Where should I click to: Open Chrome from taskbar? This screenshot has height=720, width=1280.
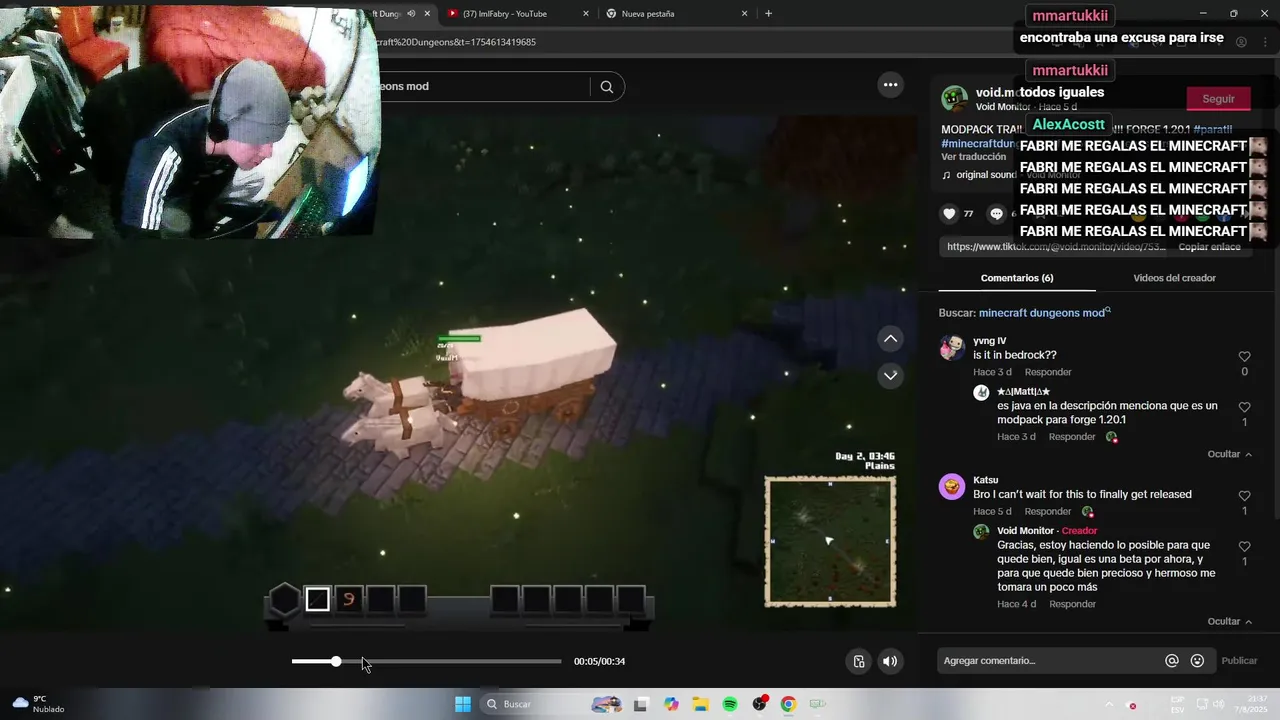coord(788,704)
